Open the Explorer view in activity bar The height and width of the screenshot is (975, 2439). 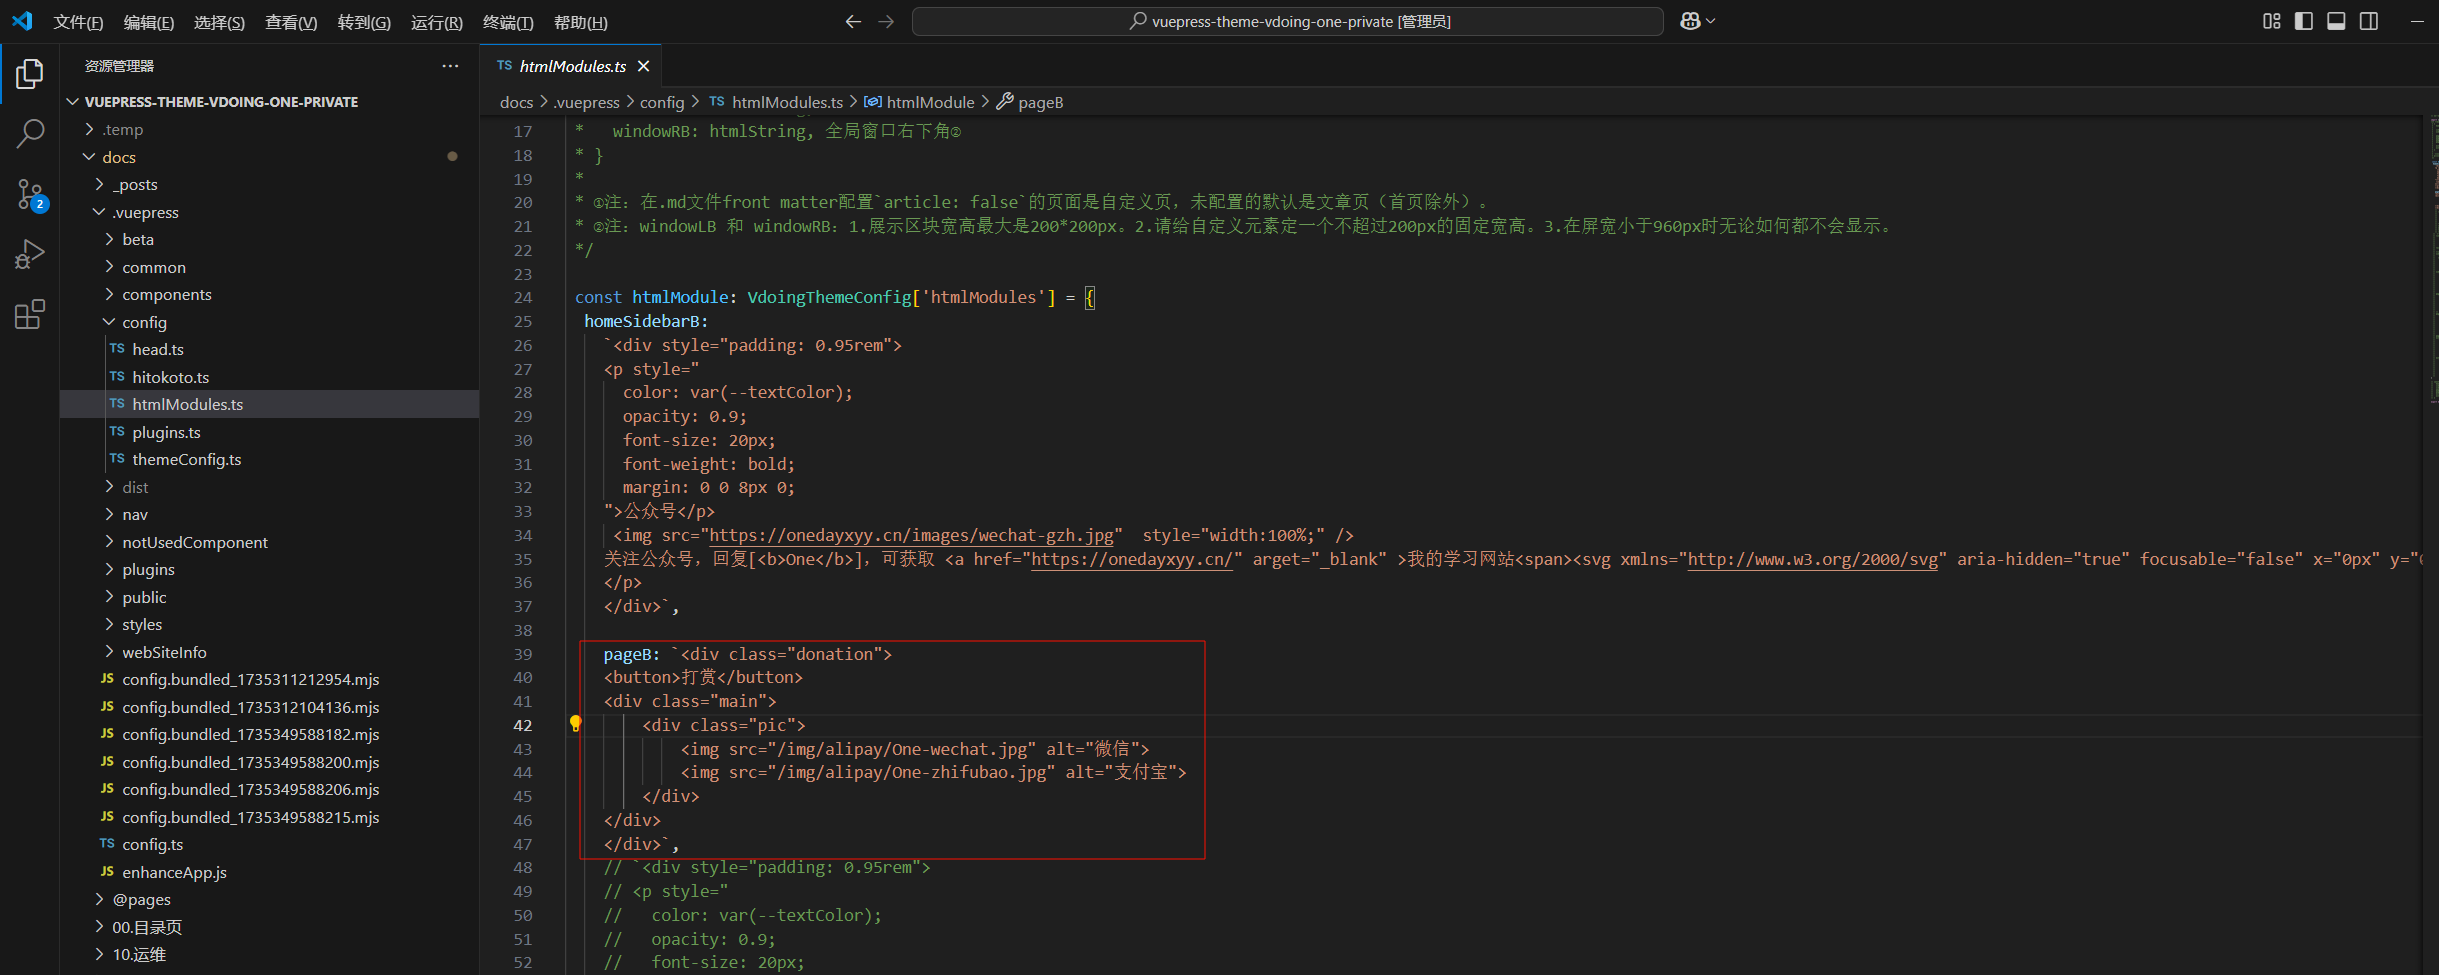pos(30,74)
